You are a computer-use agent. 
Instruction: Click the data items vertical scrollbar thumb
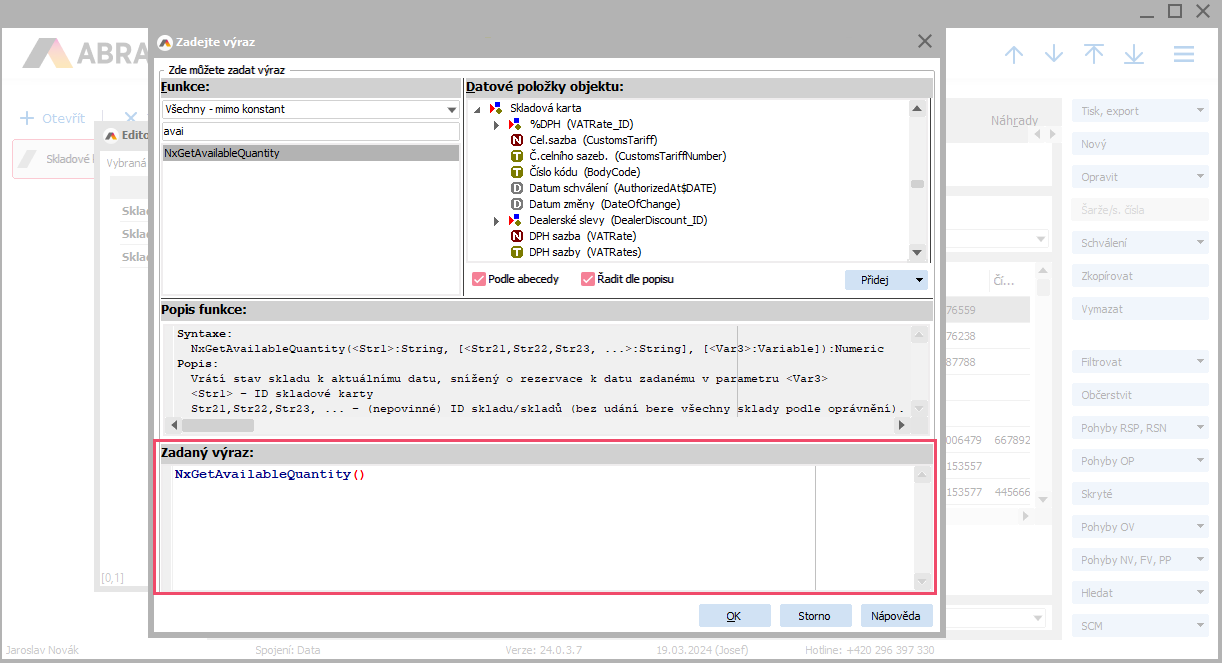(917, 184)
